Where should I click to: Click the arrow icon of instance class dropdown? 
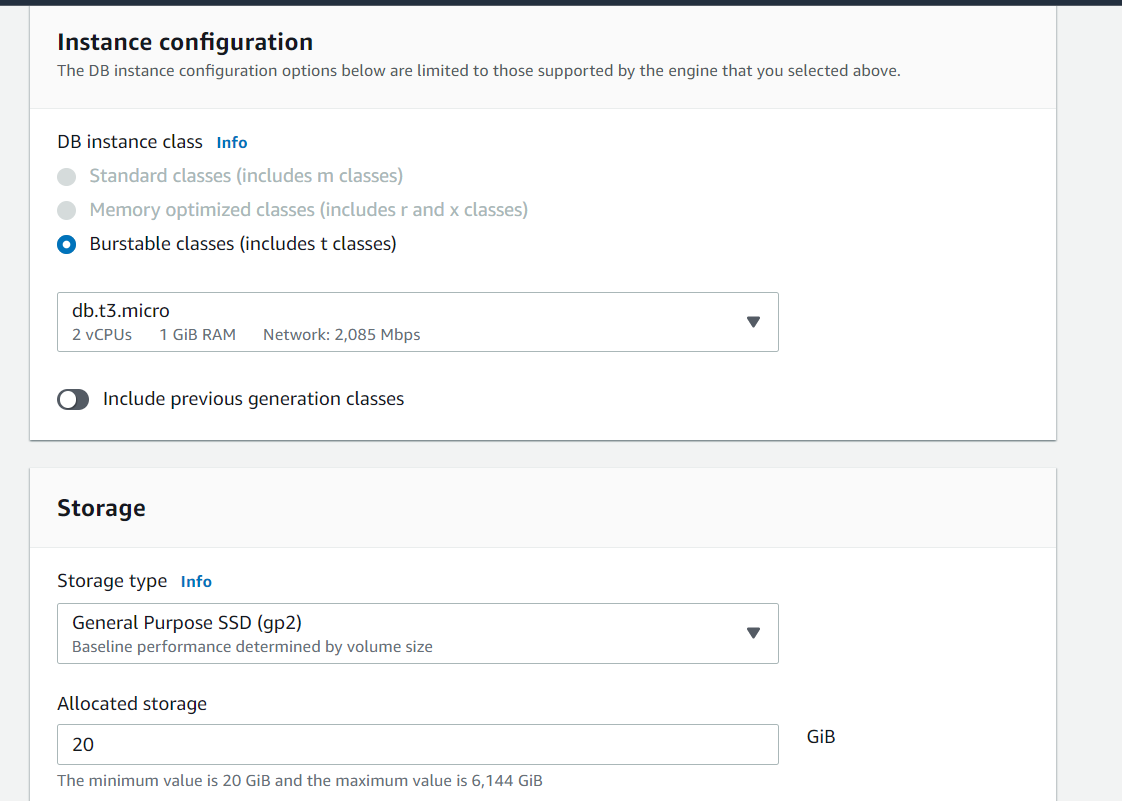(753, 322)
